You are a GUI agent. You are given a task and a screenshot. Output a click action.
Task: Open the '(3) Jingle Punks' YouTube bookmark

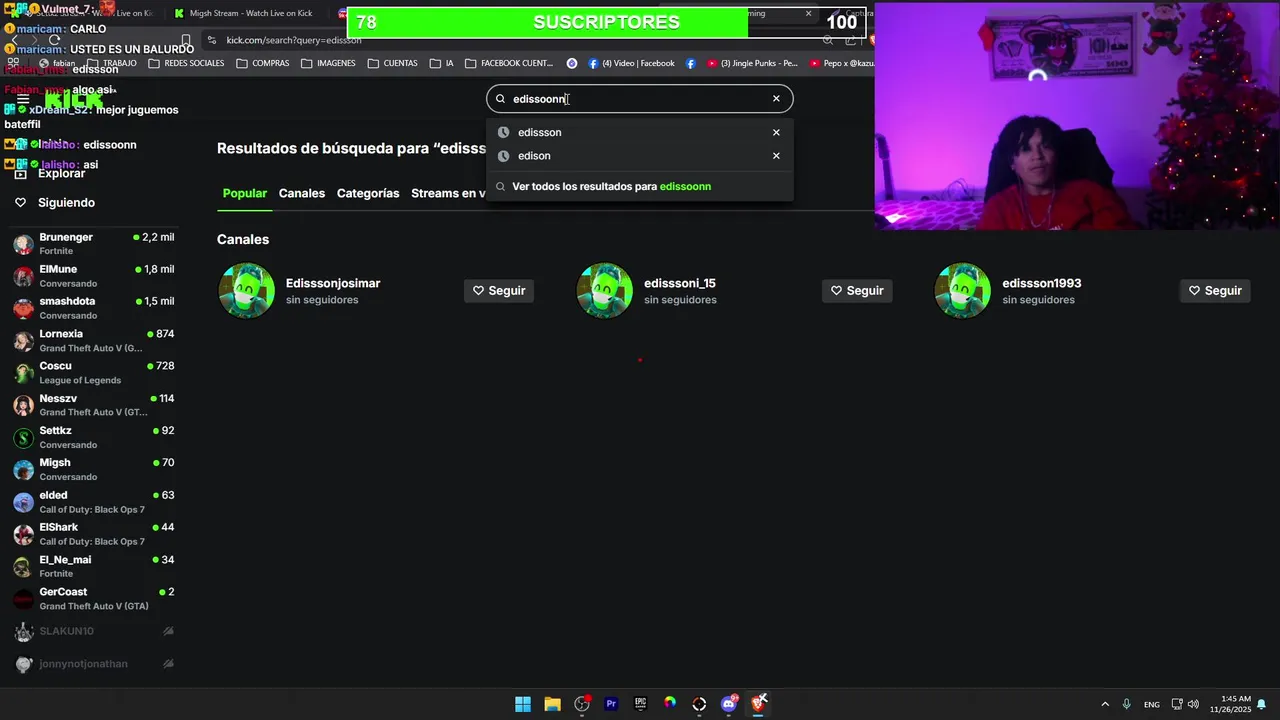coord(752,63)
